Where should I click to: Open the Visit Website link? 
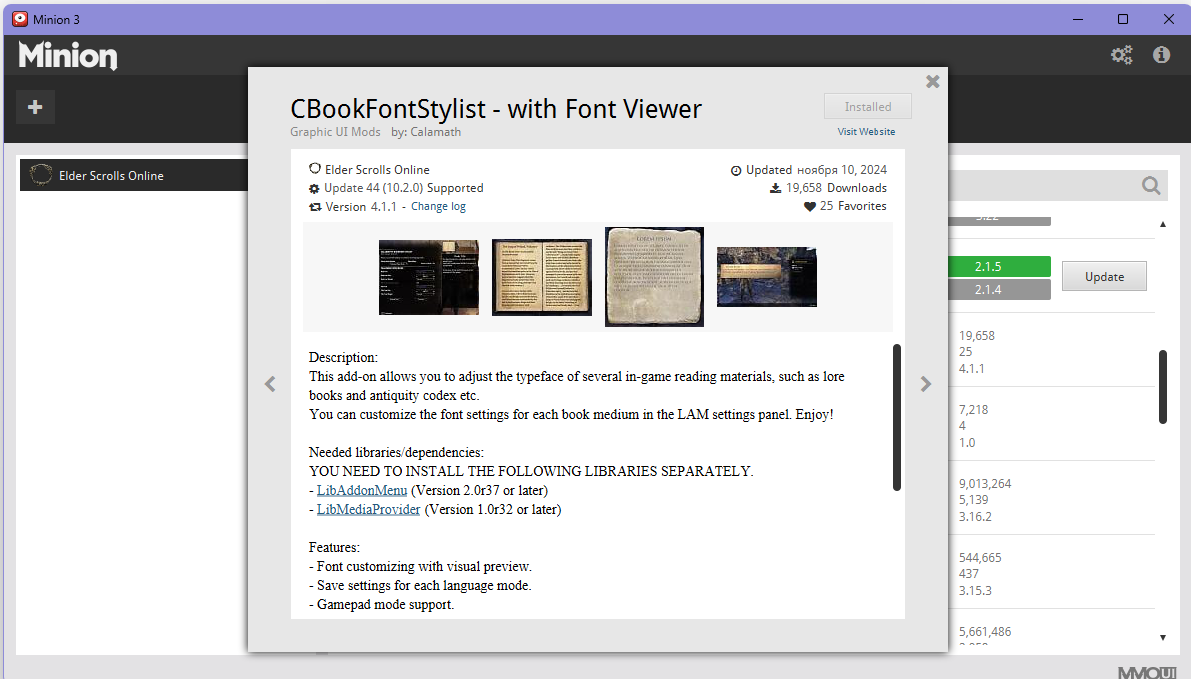click(866, 131)
